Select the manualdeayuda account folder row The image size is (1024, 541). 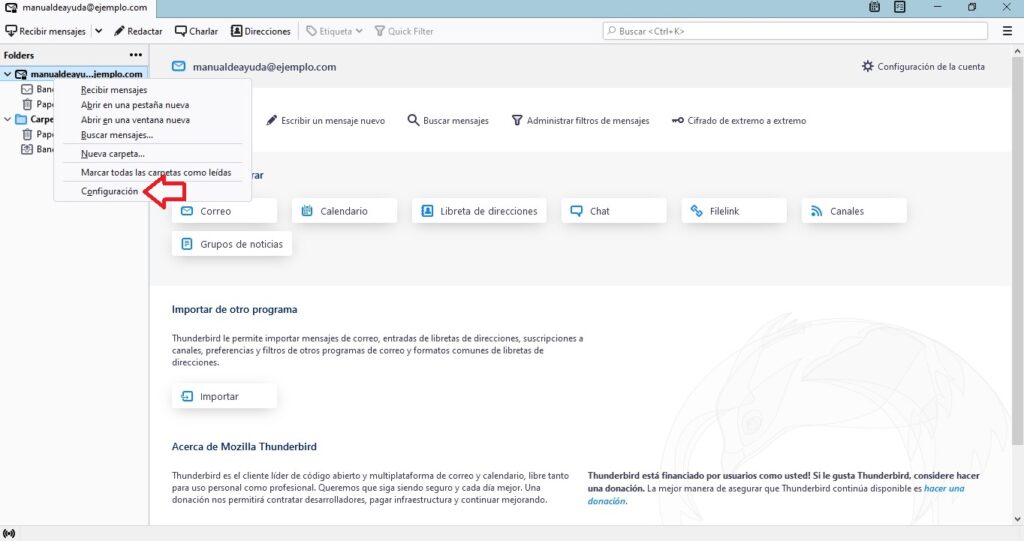pyautogui.click(x=74, y=74)
